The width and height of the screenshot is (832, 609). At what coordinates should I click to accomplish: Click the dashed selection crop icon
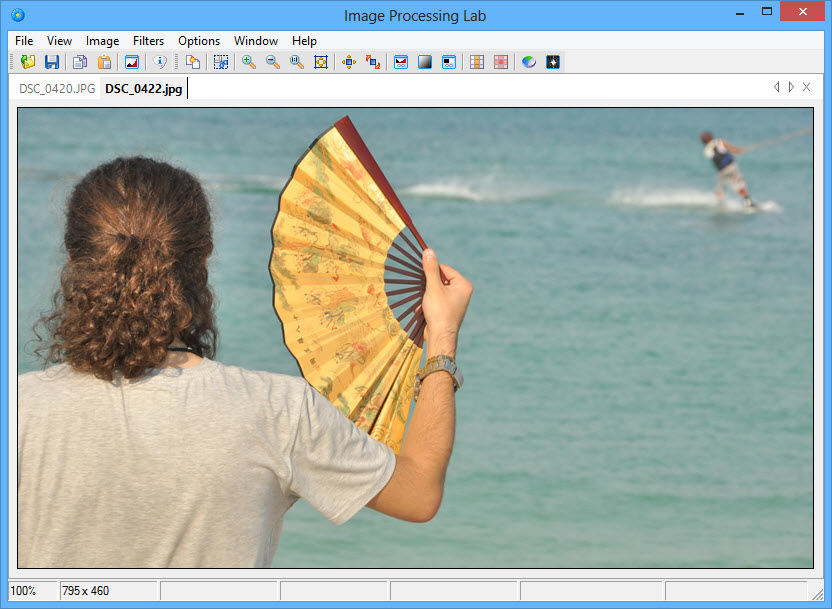[221, 62]
